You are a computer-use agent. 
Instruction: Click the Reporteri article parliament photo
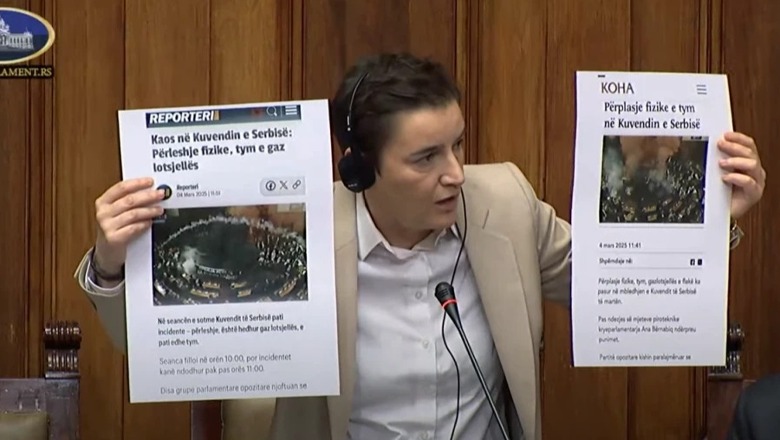pyautogui.click(x=229, y=254)
